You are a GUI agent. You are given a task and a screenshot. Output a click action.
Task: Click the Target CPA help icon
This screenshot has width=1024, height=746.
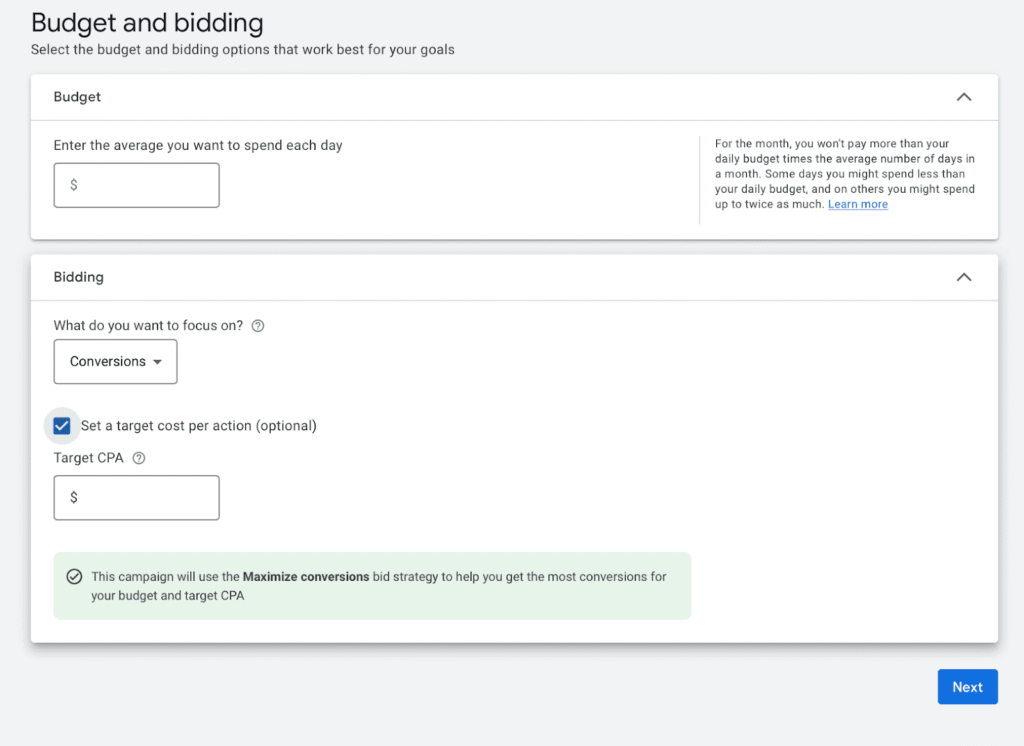pyautogui.click(x=138, y=458)
